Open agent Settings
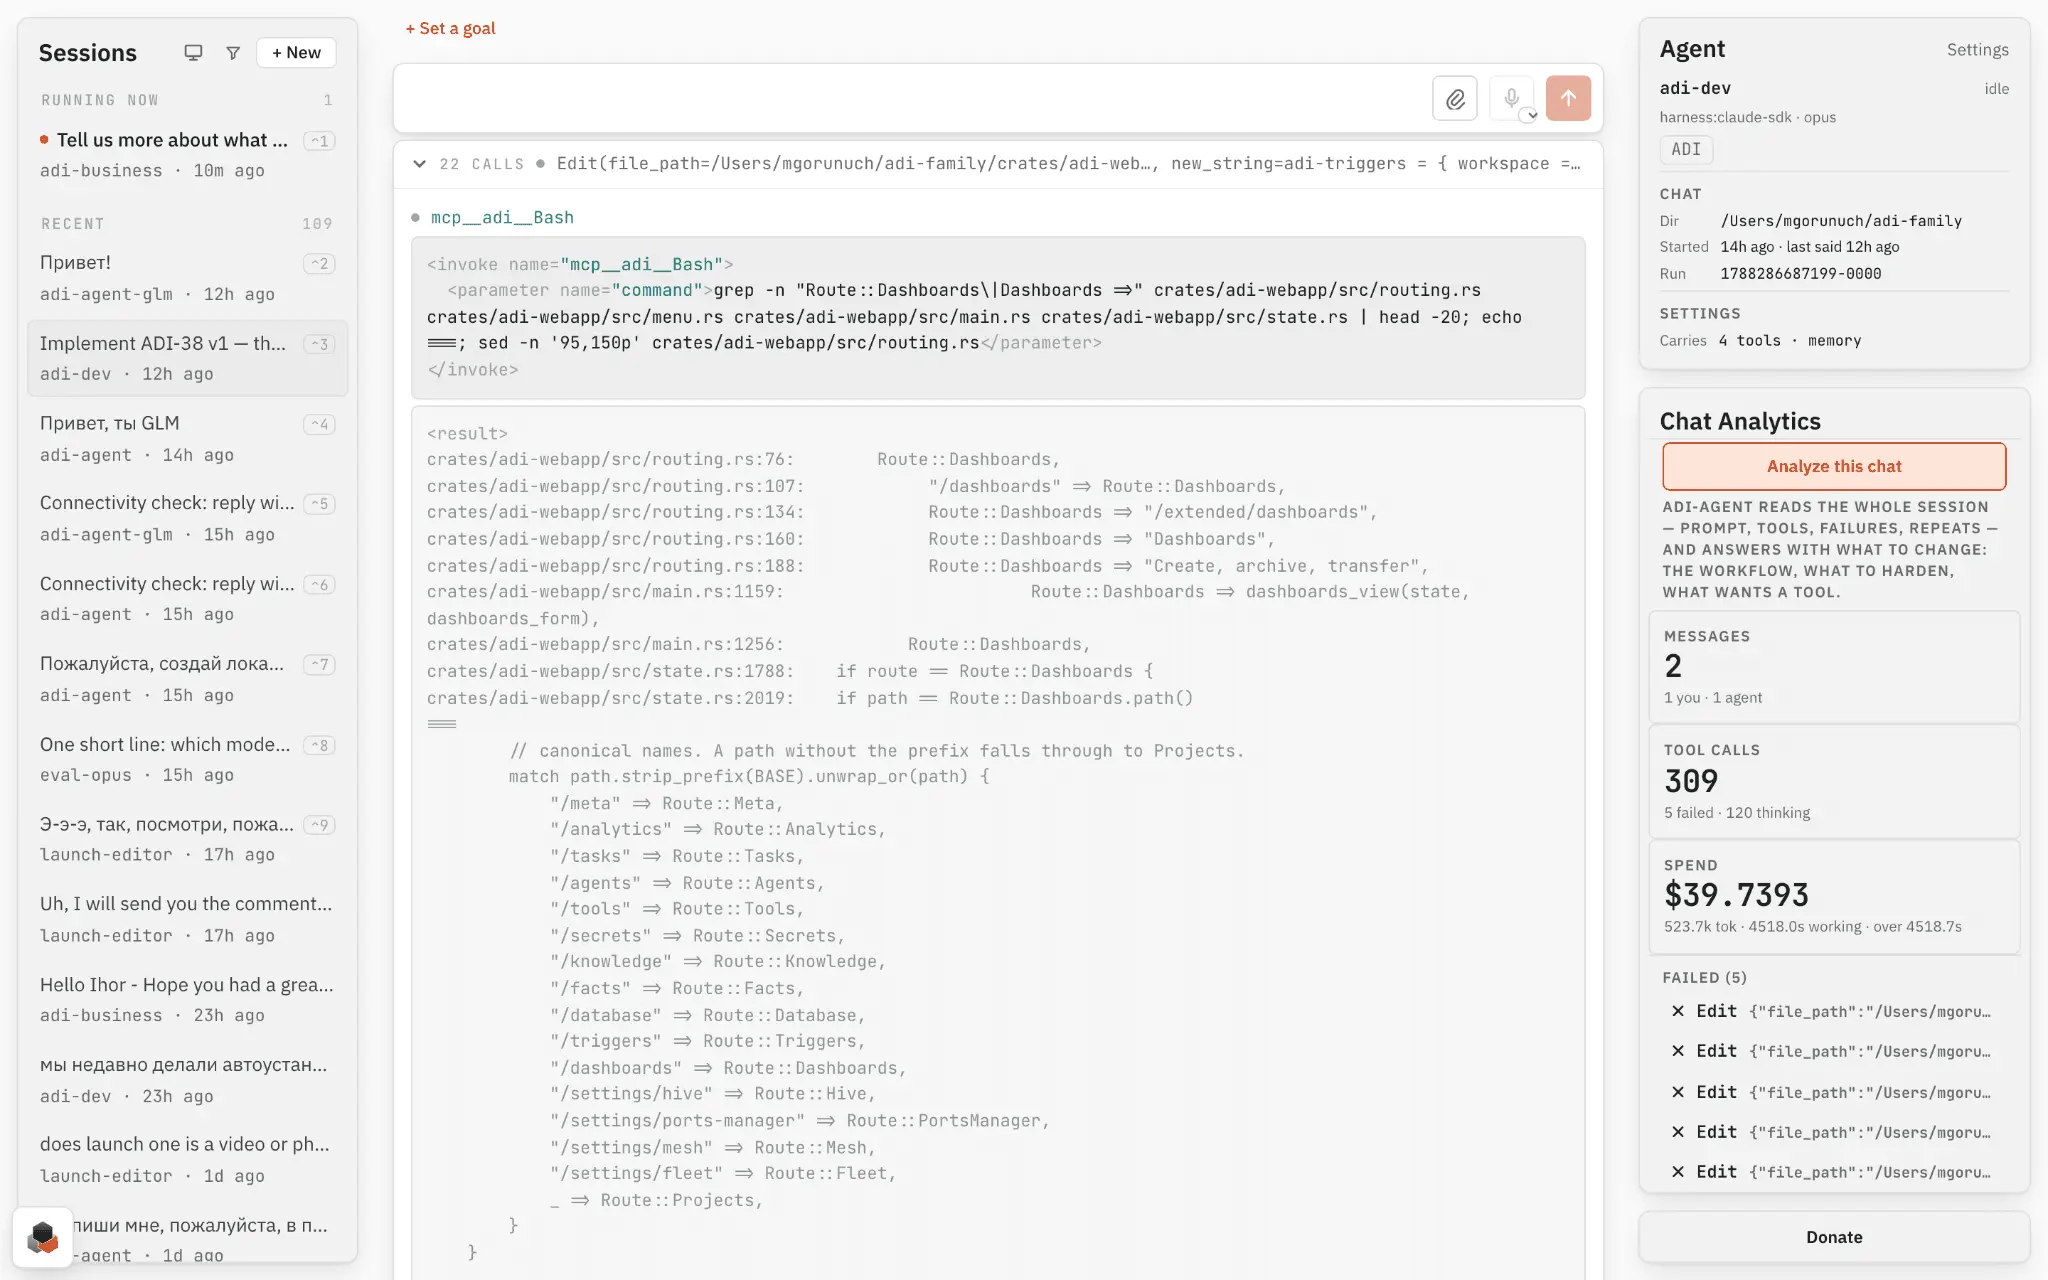 click(x=1977, y=50)
